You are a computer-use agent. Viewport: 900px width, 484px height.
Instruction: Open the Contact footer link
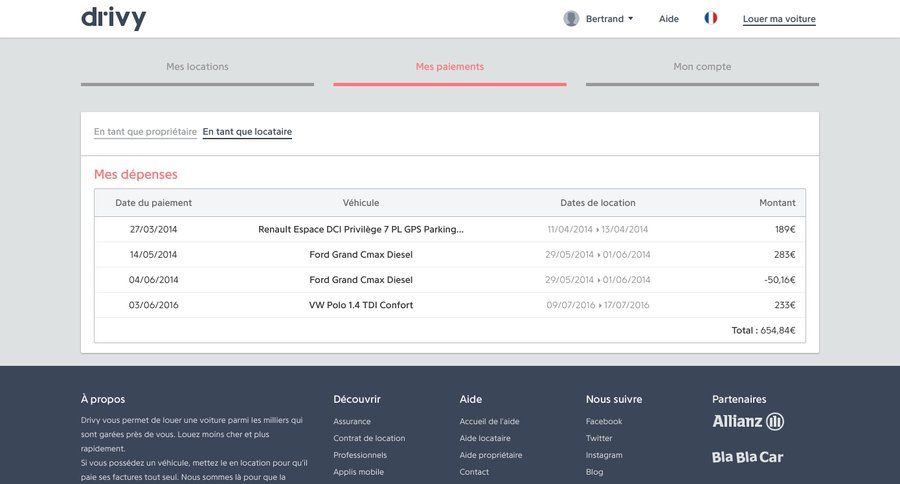[x=474, y=472]
